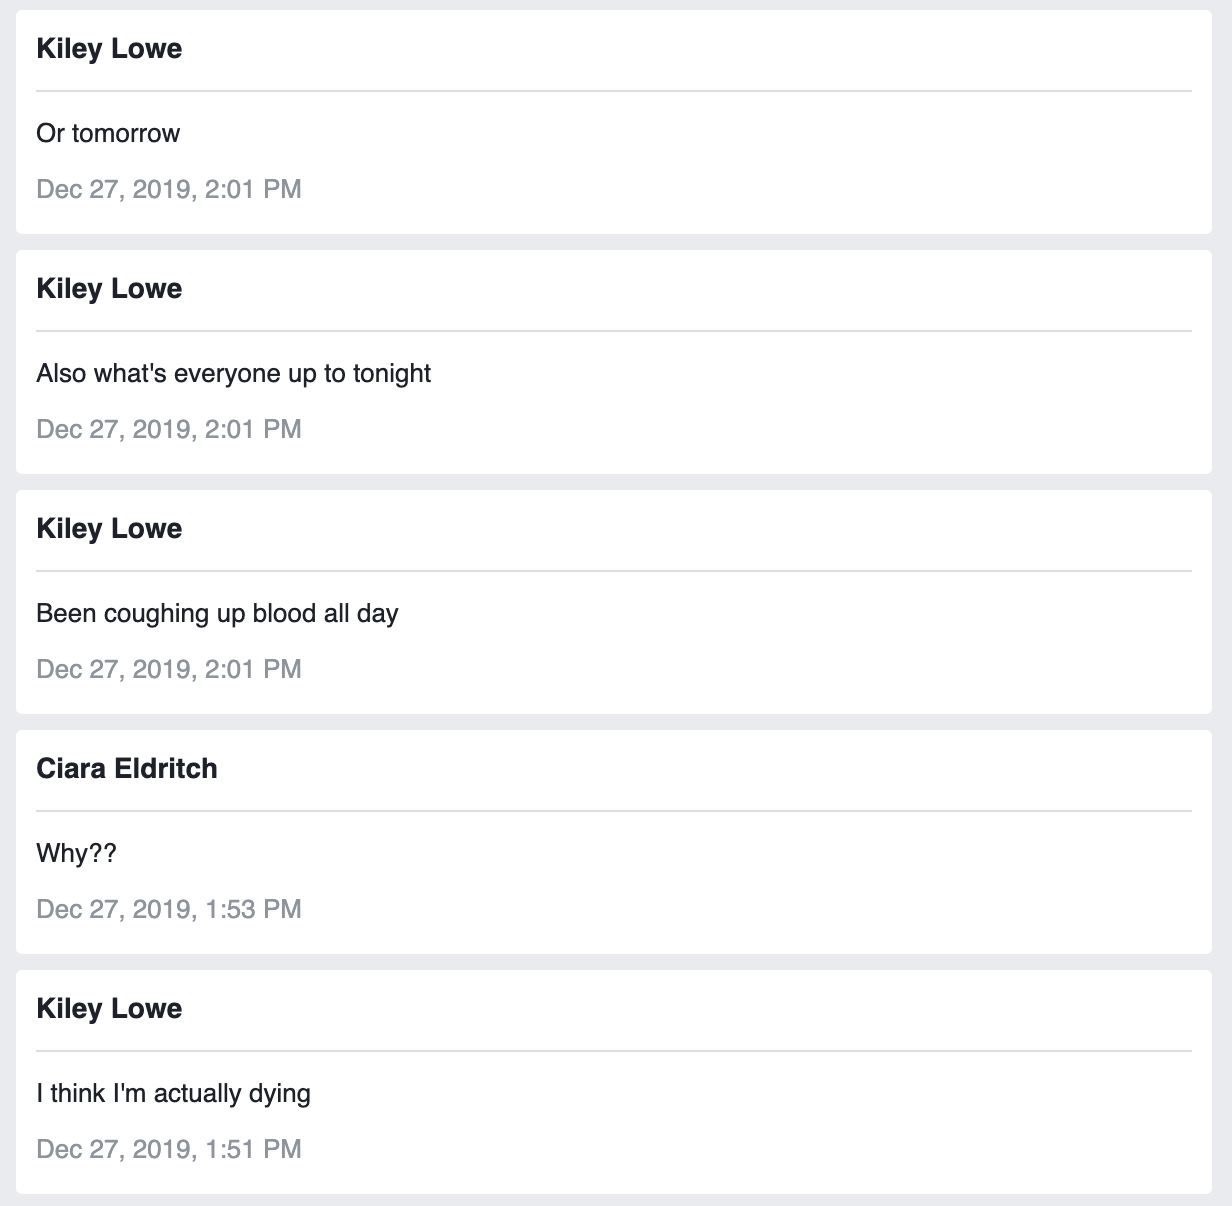The image size is (1232, 1206).
Task: Click divider line under Ciara Eldritch's name
Action: coord(614,811)
